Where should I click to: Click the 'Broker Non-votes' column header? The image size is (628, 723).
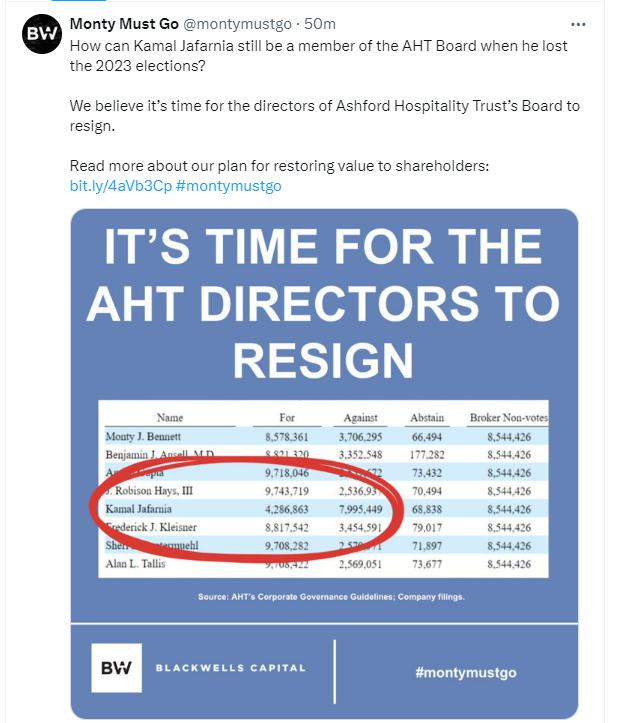click(508, 417)
